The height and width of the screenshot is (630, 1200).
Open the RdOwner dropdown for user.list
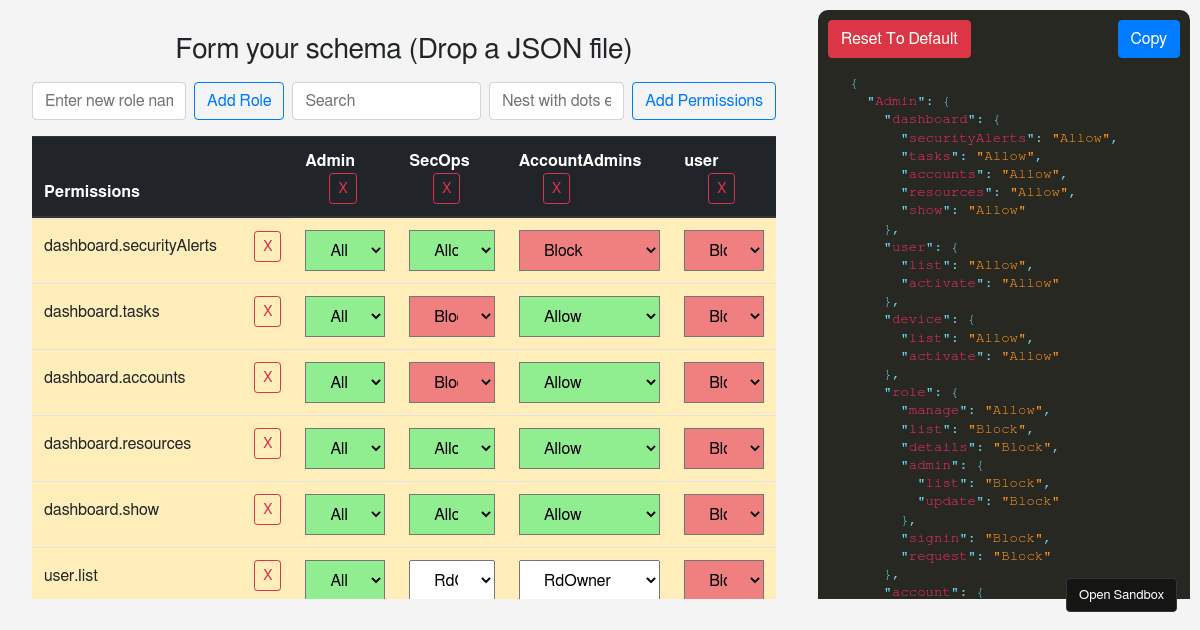[589, 580]
